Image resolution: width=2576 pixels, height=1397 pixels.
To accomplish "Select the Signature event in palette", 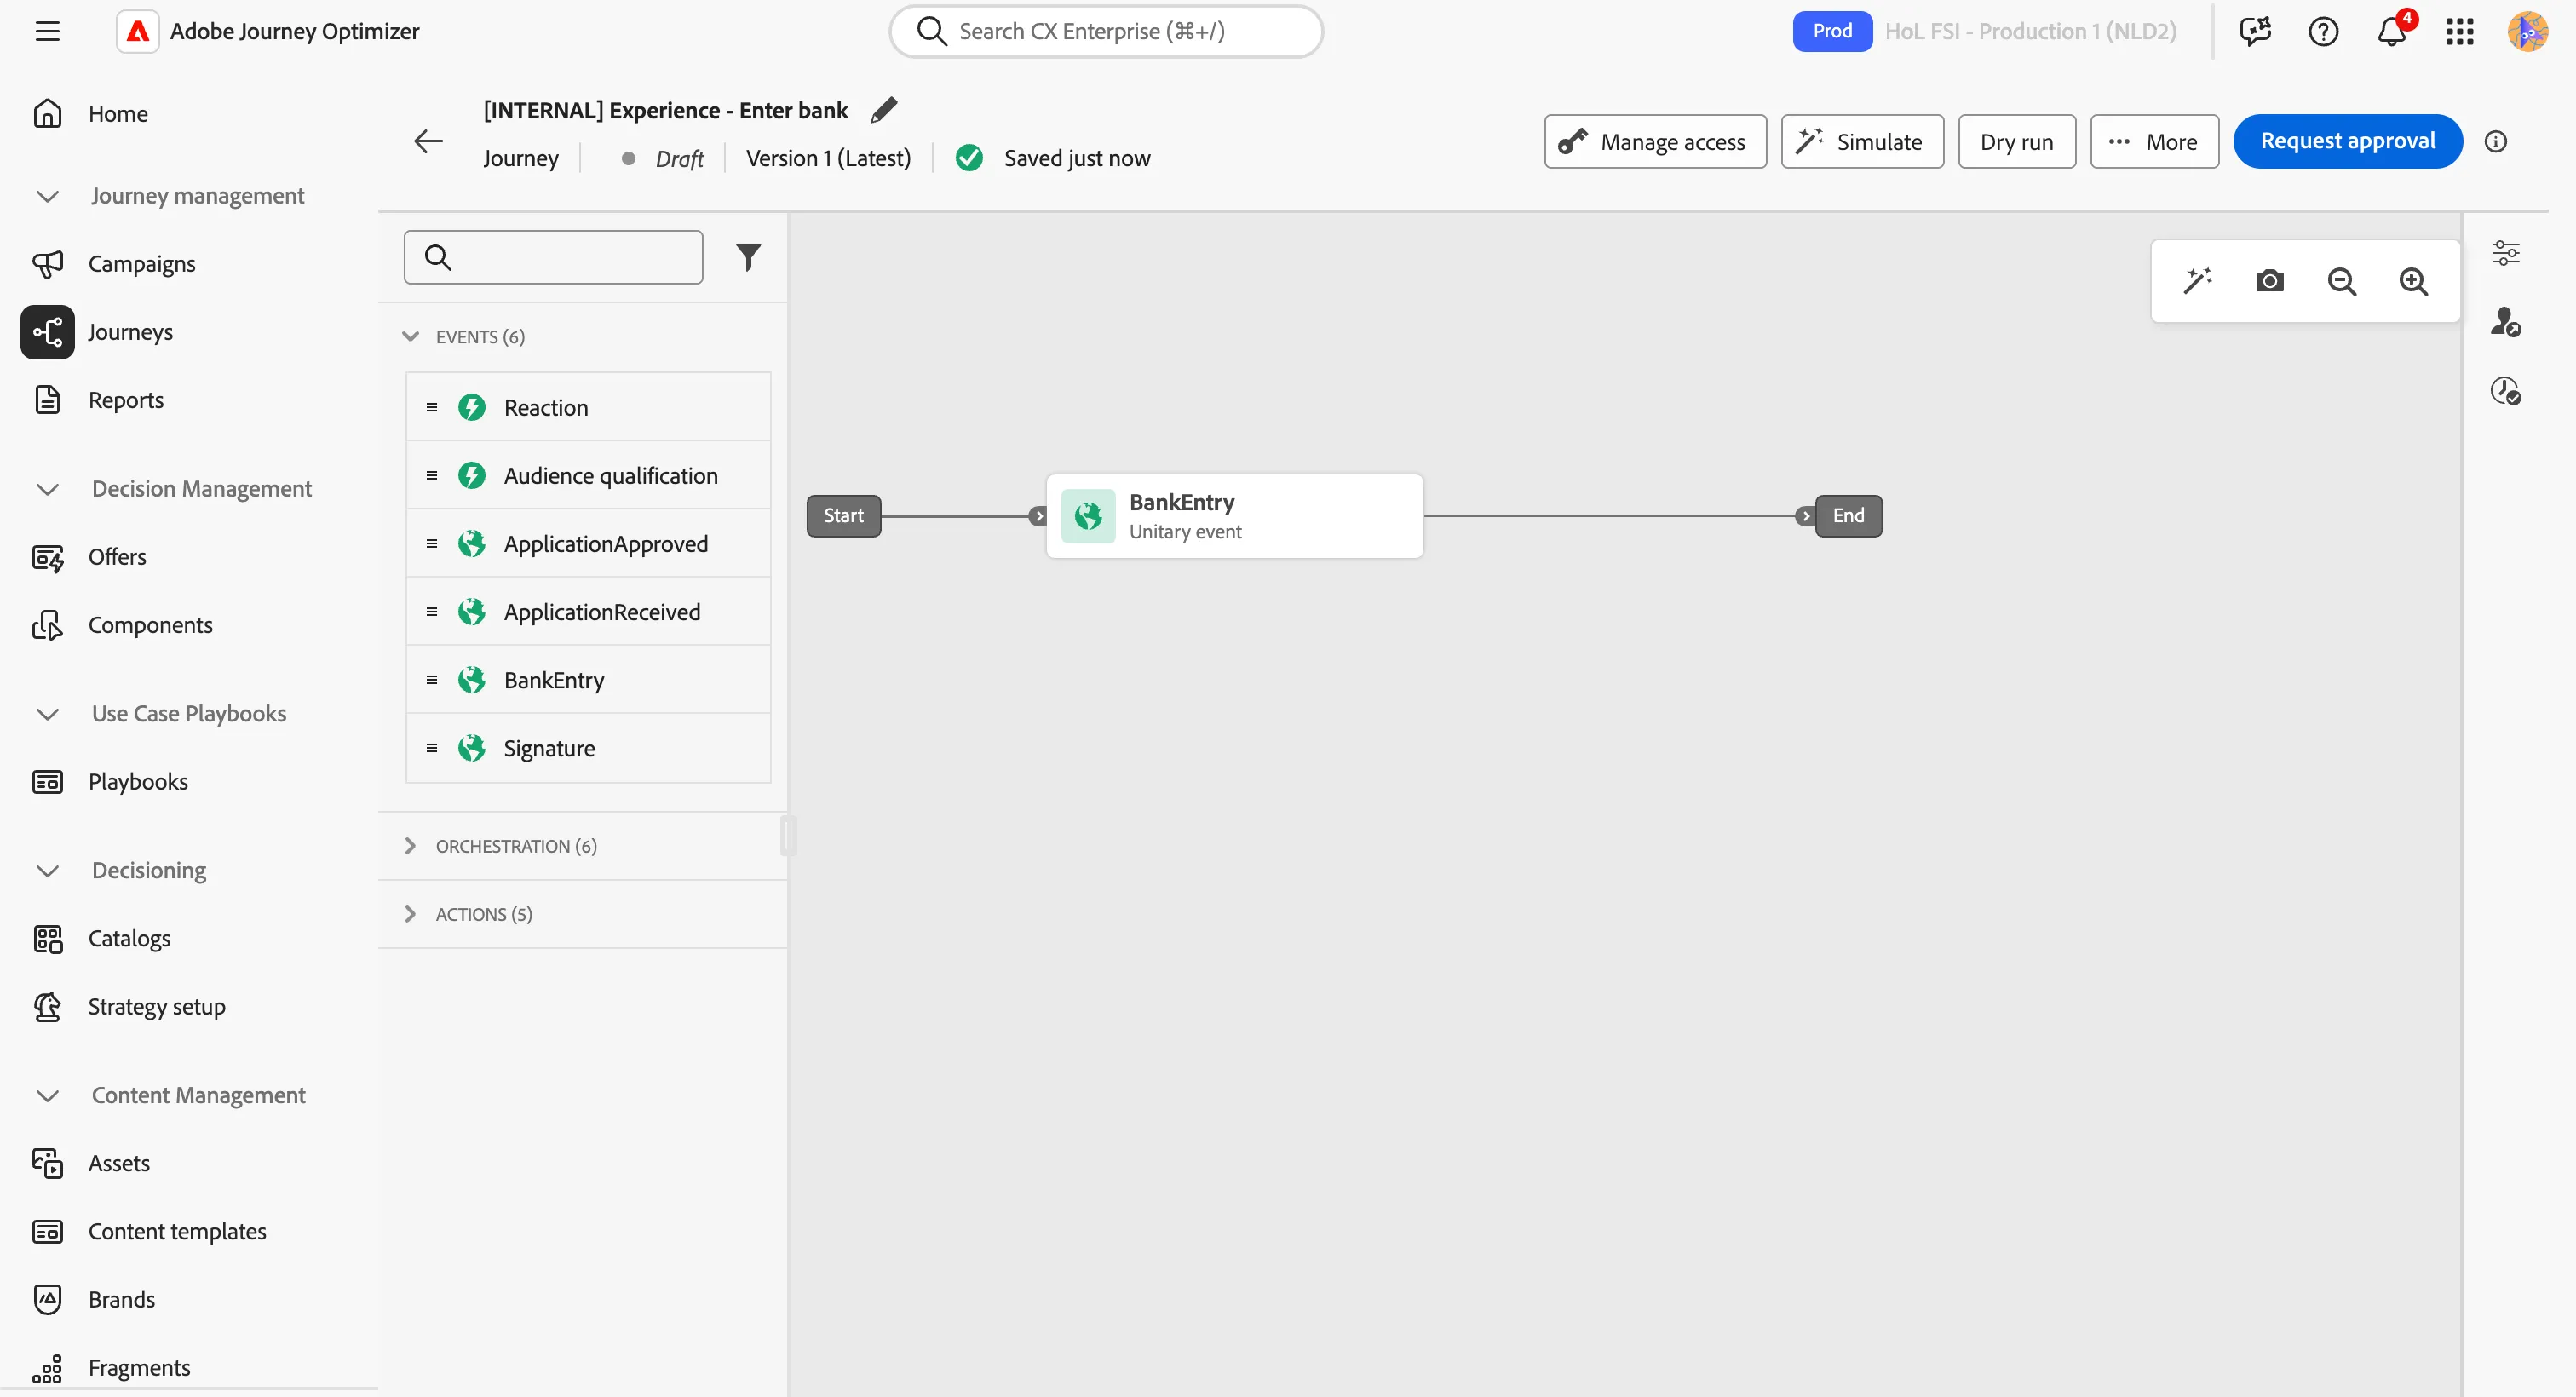I will [588, 748].
